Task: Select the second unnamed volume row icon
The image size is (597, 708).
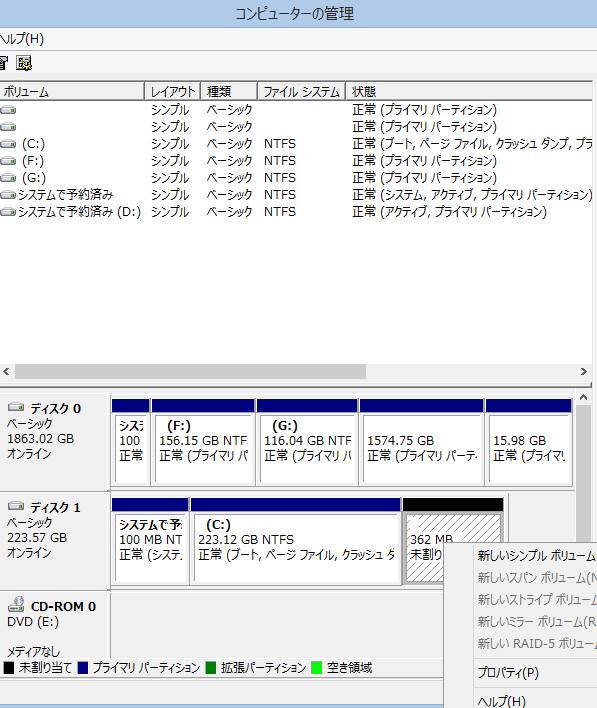Action: [x=8, y=127]
